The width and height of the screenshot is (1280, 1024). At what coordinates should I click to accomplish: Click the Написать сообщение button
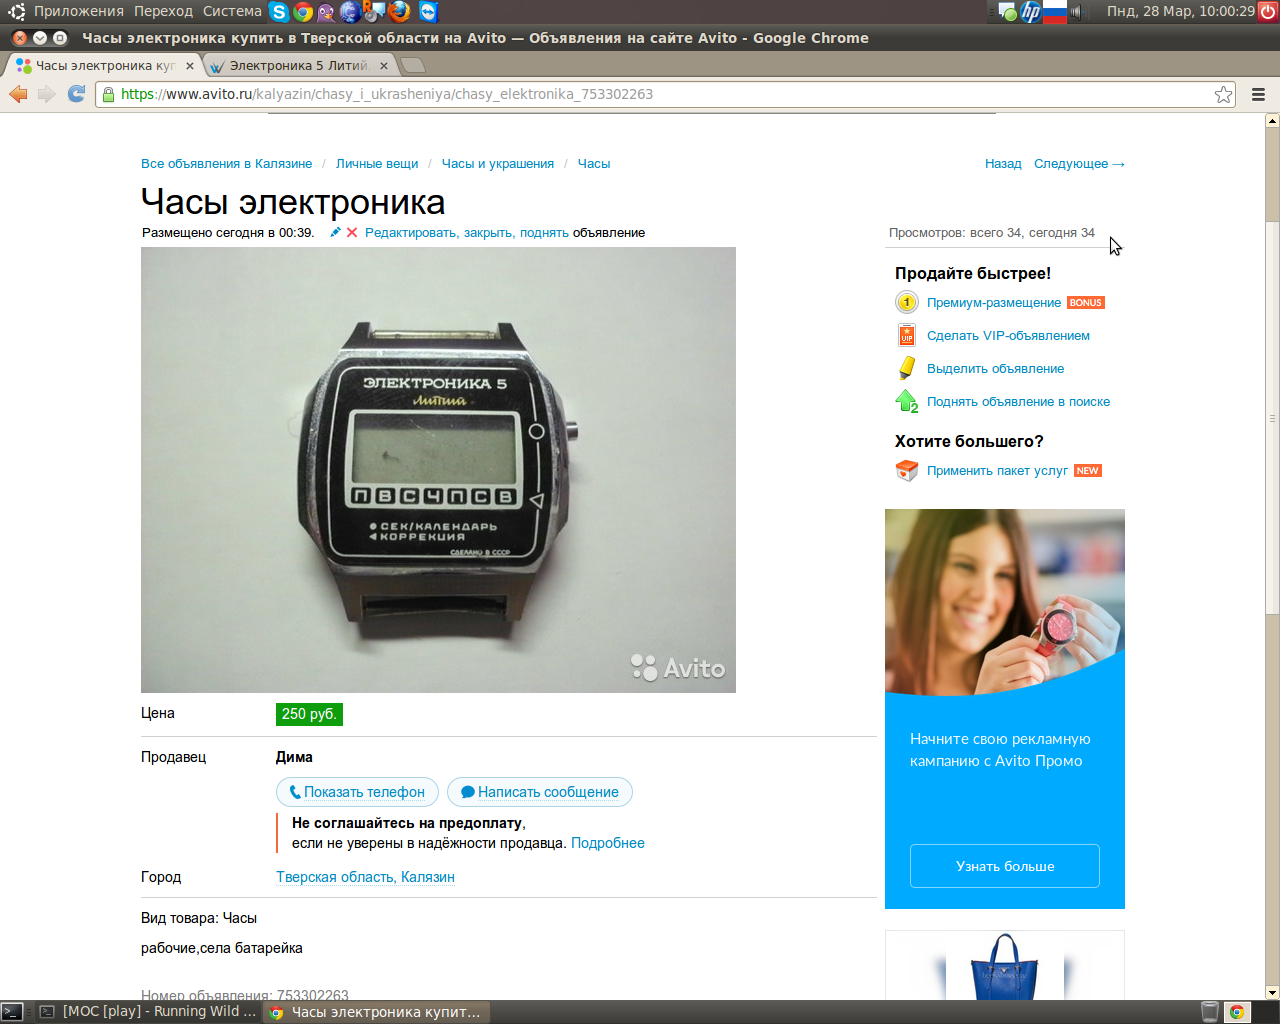[539, 792]
